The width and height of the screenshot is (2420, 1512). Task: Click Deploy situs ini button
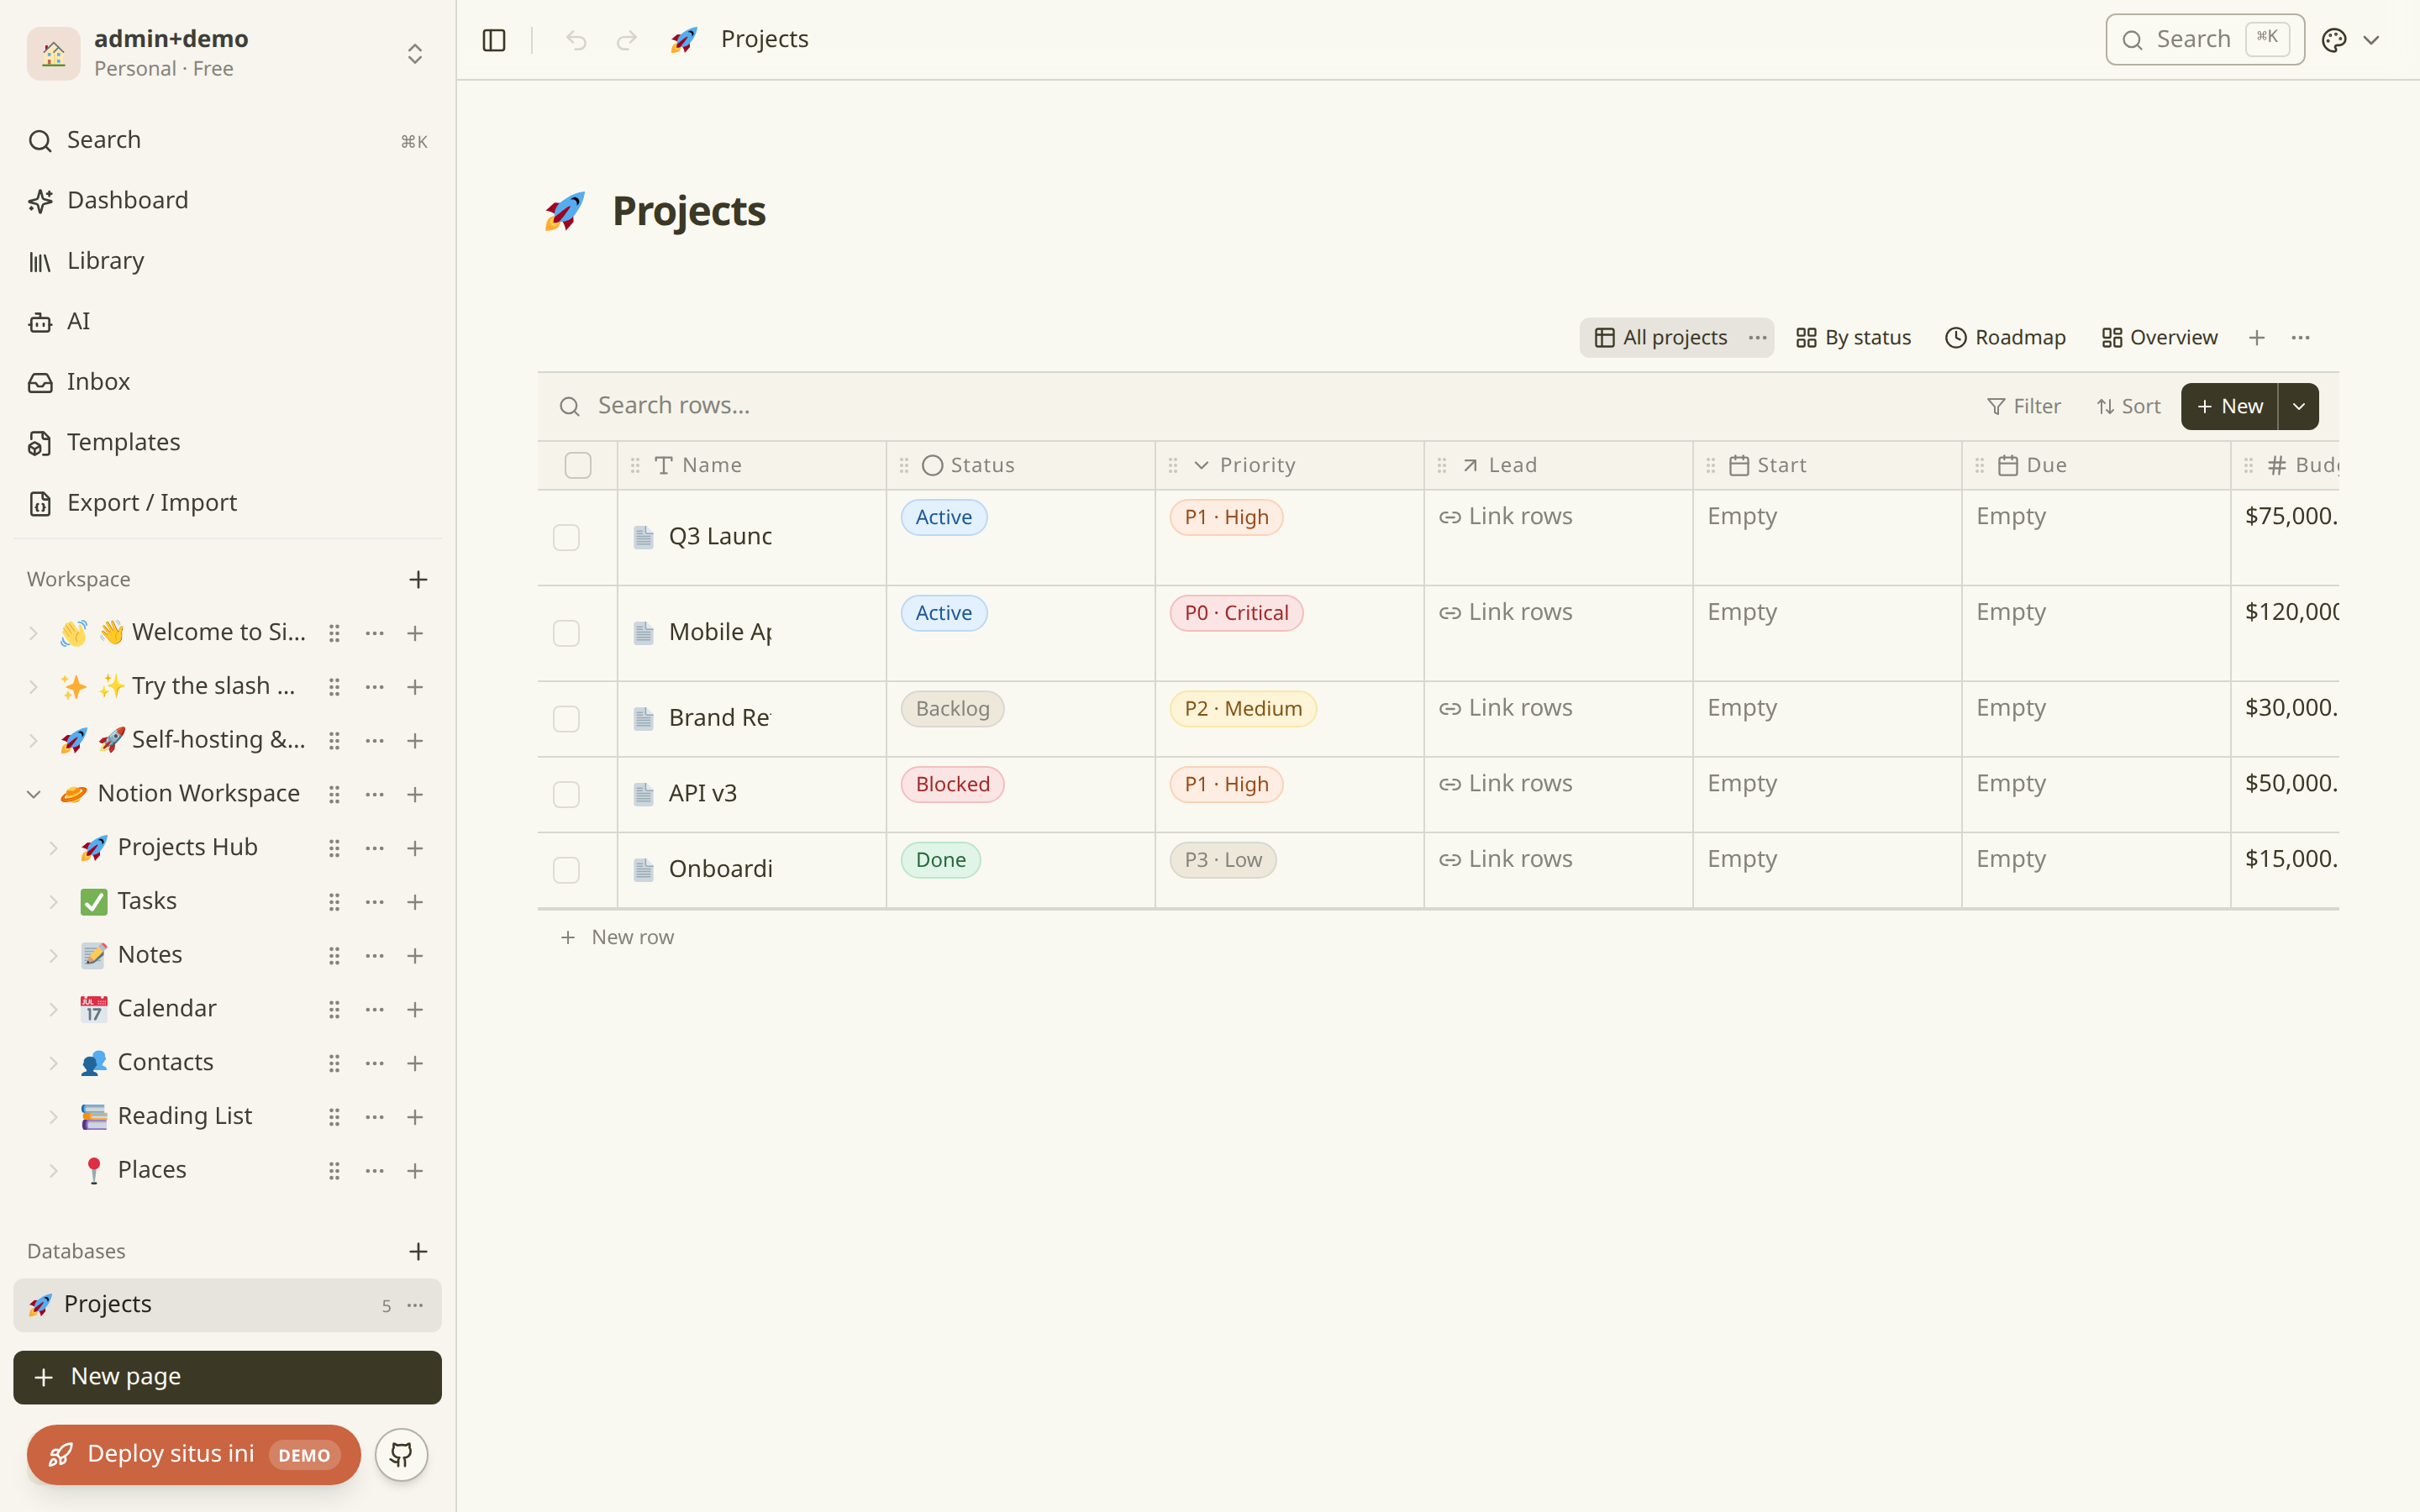(193, 1454)
